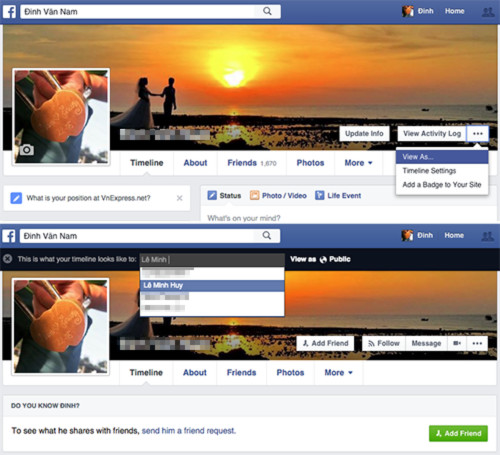Screen dimensions: 500x455
Task: Click View Activity Log button
Action: [432, 134]
